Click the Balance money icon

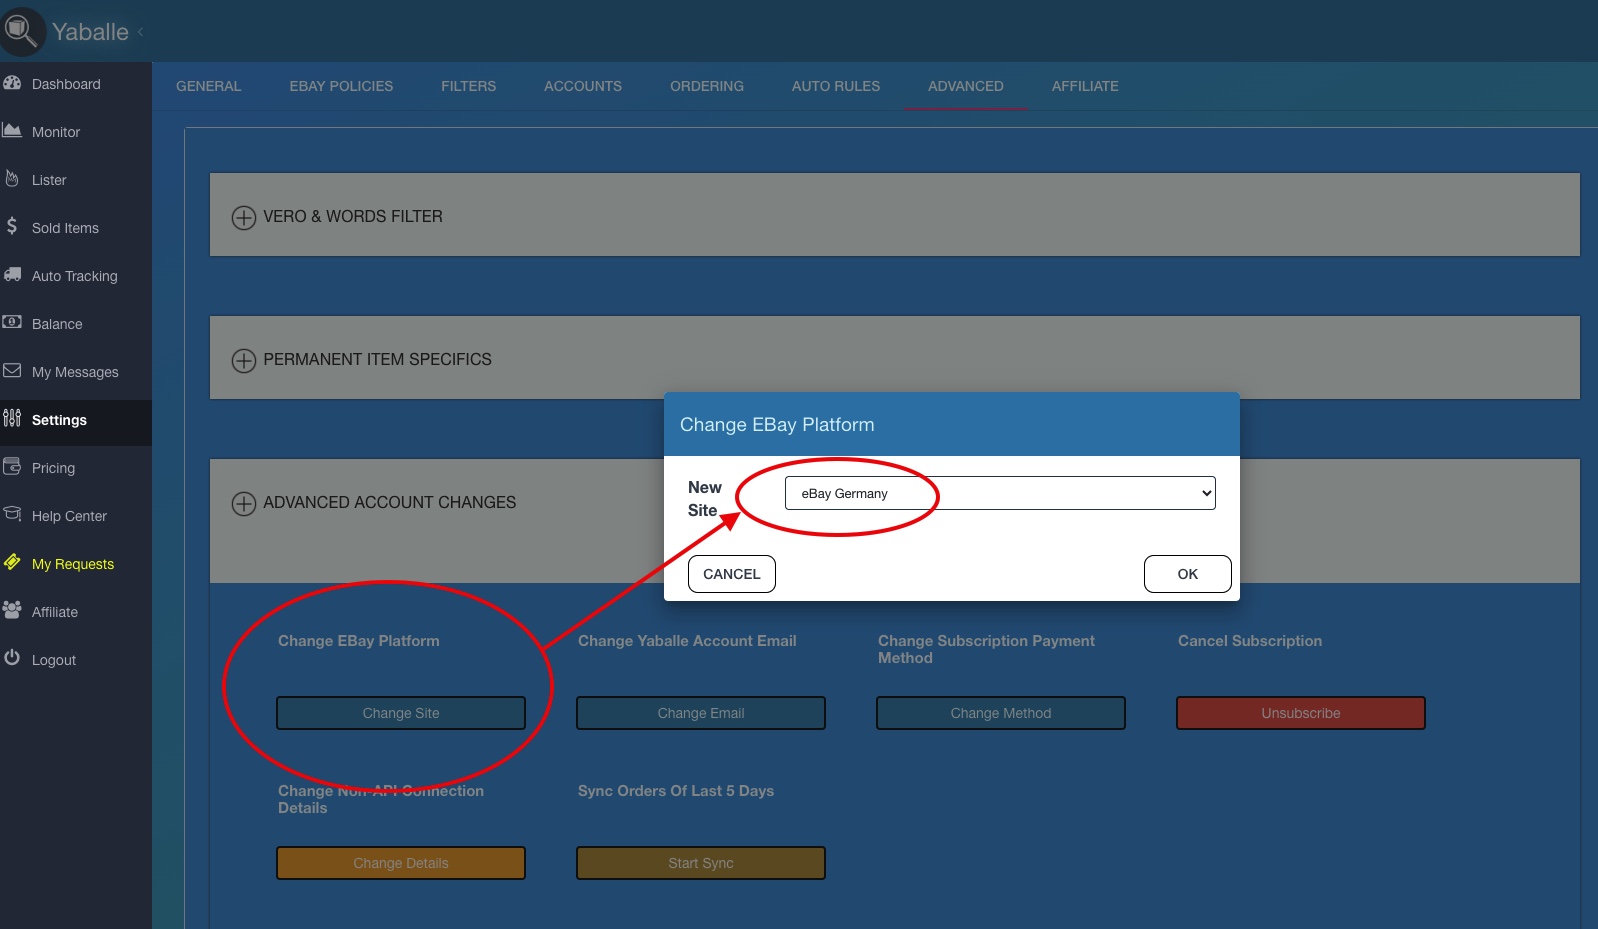[12, 322]
